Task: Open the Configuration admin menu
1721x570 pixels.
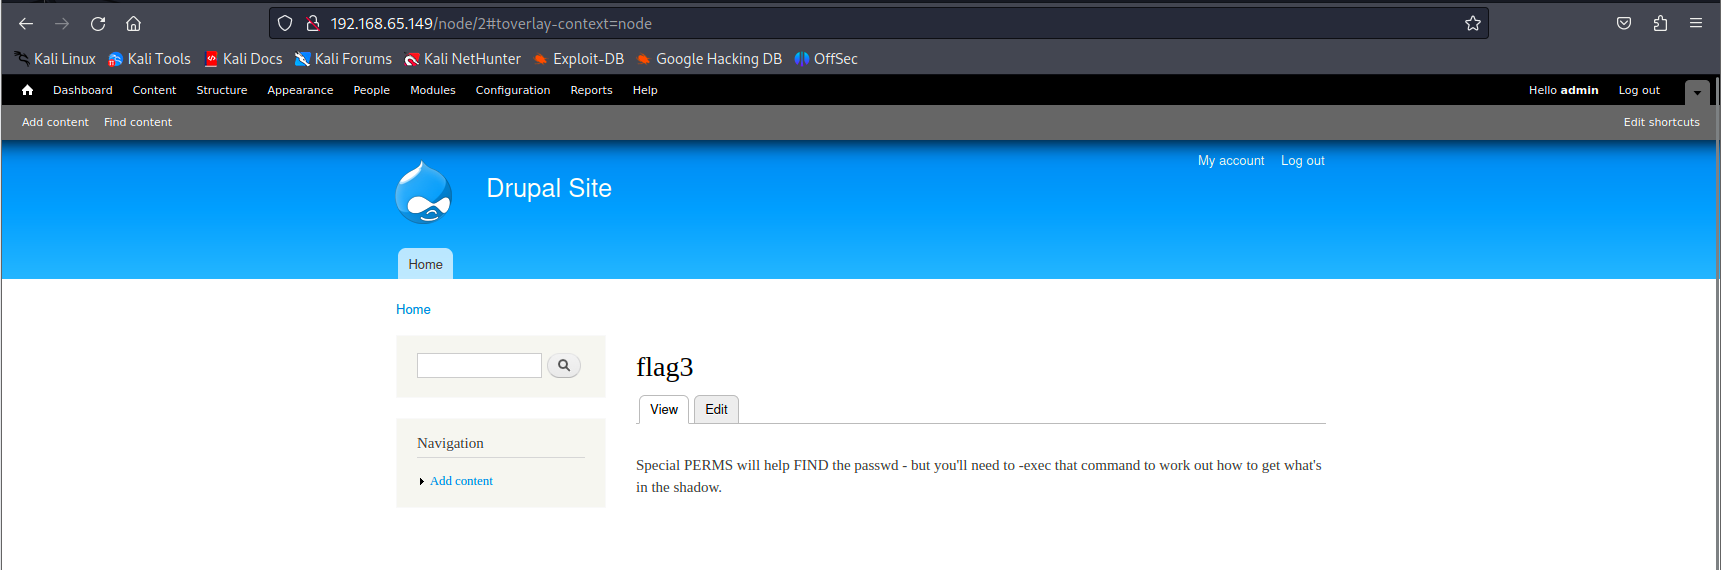Action: click(x=512, y=90)
